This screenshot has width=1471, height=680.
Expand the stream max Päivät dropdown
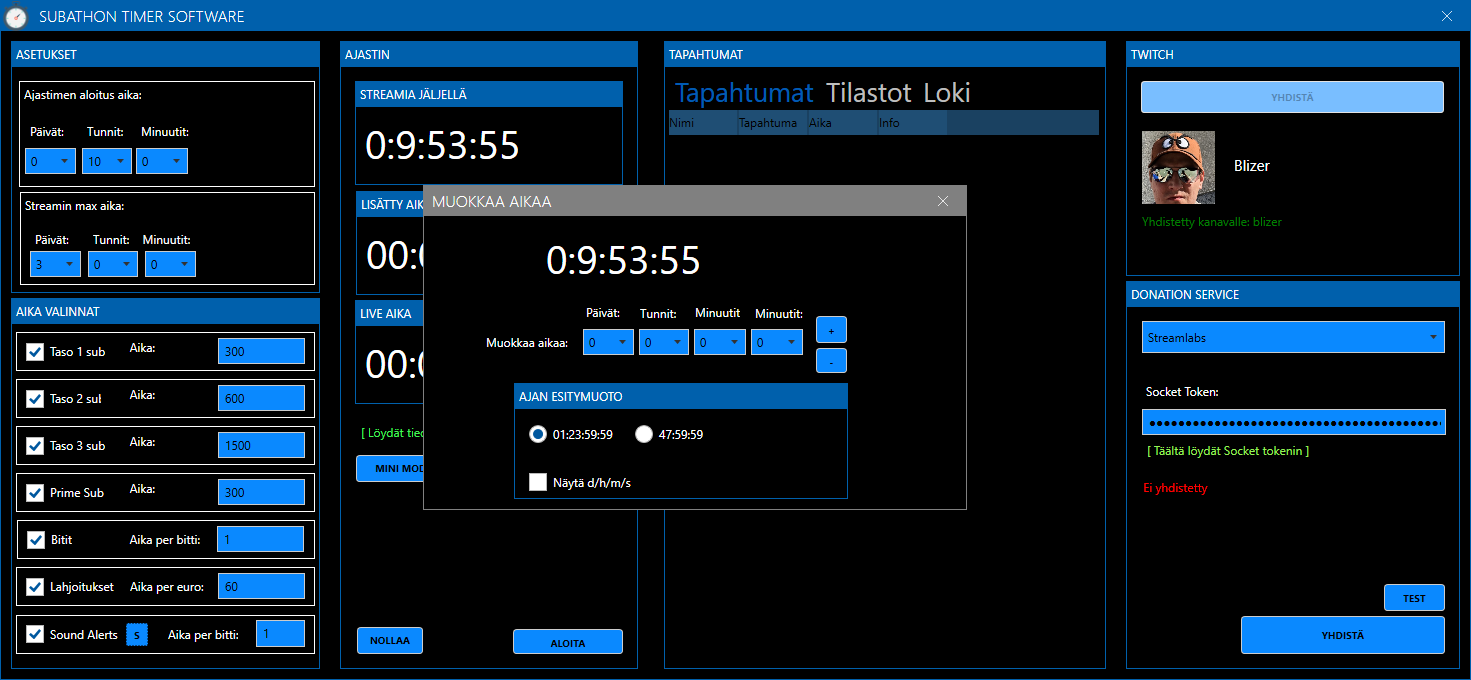[x=54, y=264]
